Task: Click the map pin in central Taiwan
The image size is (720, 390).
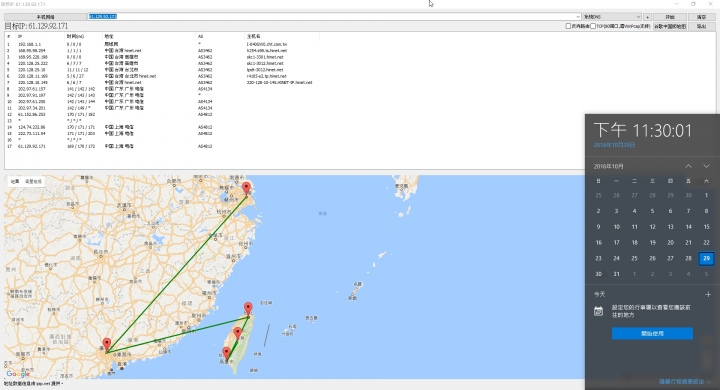Action: tap(237, 333)
